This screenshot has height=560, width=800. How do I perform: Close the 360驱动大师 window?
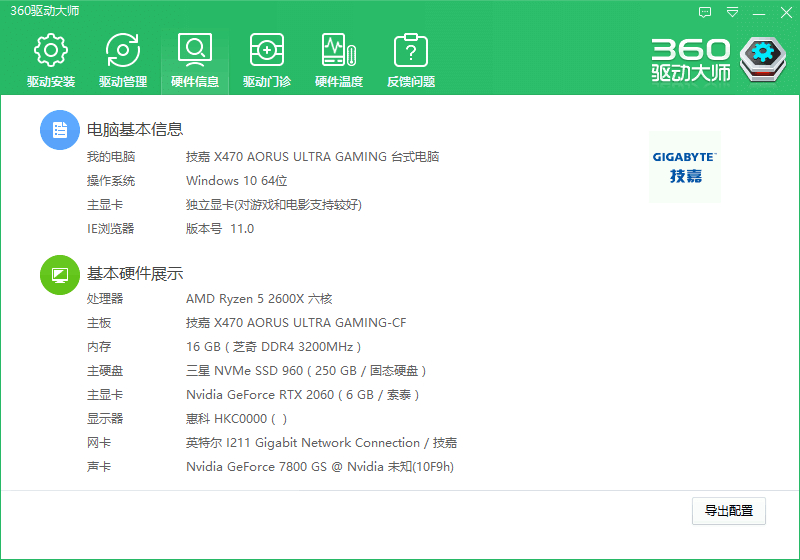point(786,12)
